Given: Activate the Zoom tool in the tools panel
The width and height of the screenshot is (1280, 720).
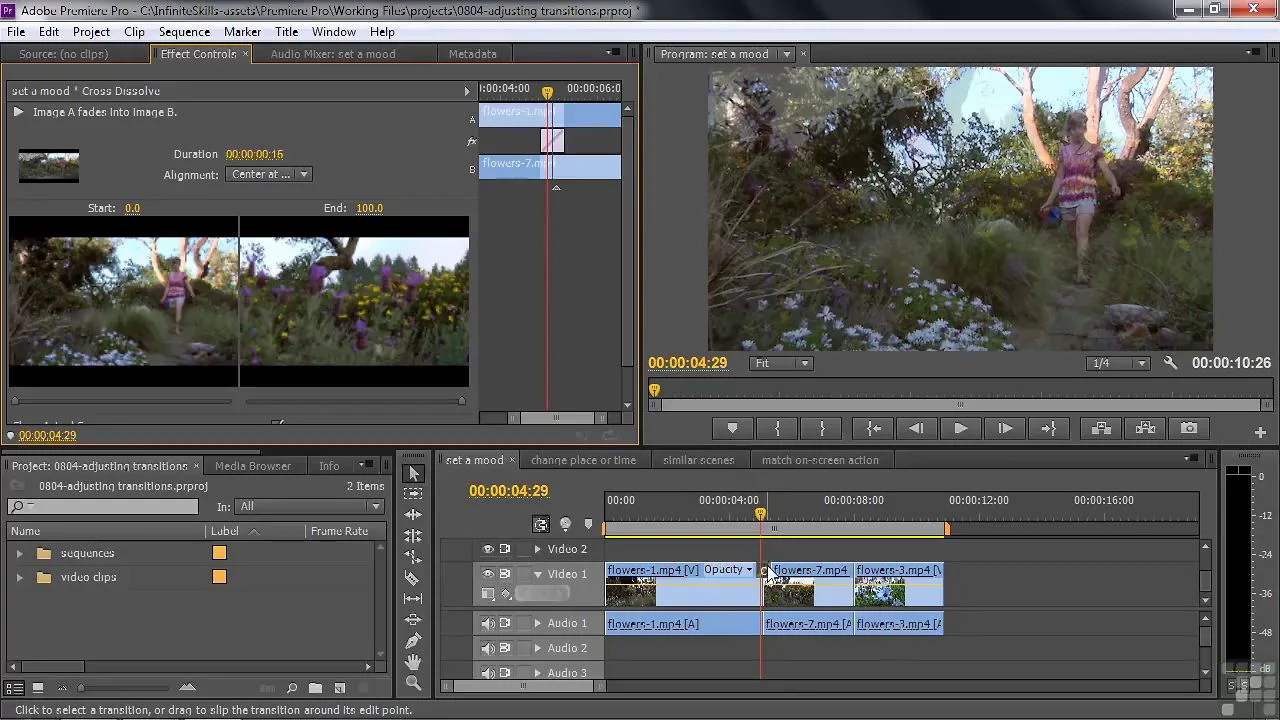Looking at the screenshot, I should tap(412, 683).
